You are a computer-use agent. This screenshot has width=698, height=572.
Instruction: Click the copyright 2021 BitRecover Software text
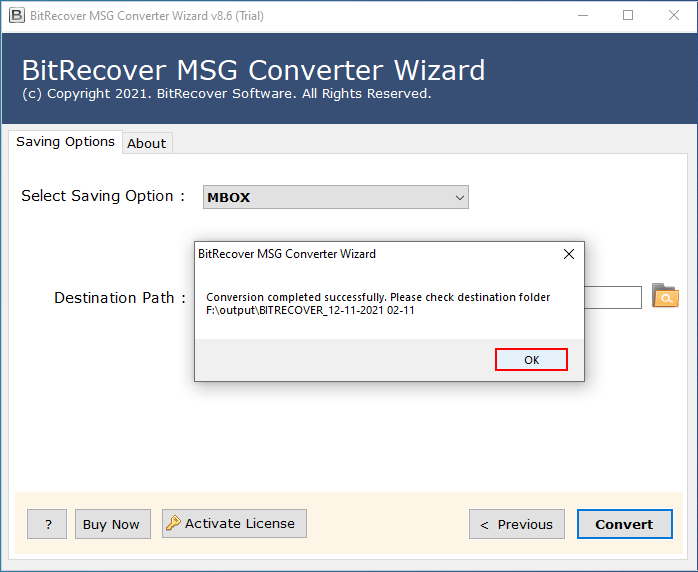coord(227,94)
